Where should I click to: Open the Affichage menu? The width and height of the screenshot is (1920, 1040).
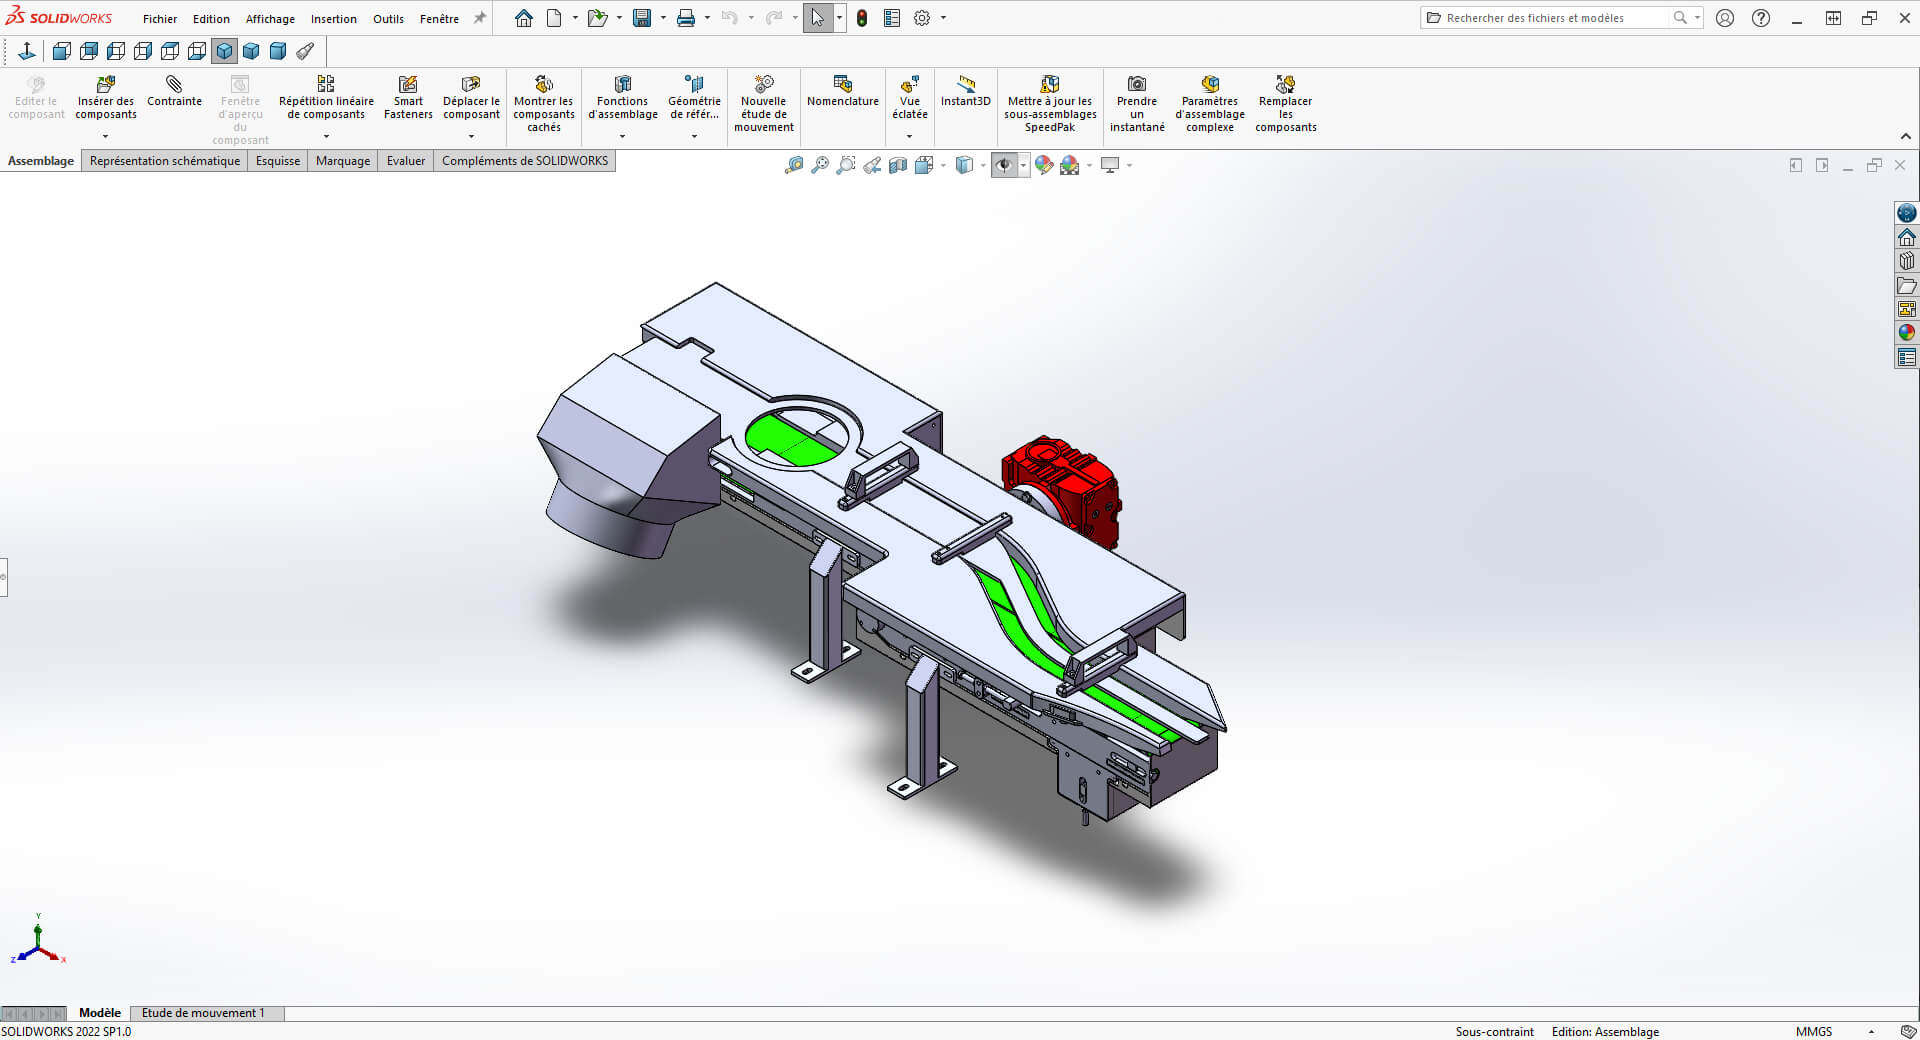pyautogui.click(x=270, y=19)
